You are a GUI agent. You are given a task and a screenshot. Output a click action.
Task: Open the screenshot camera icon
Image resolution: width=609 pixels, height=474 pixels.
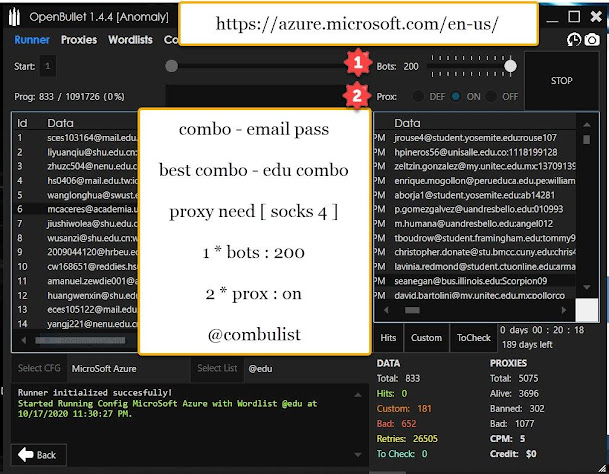click(x=592, y=40)
